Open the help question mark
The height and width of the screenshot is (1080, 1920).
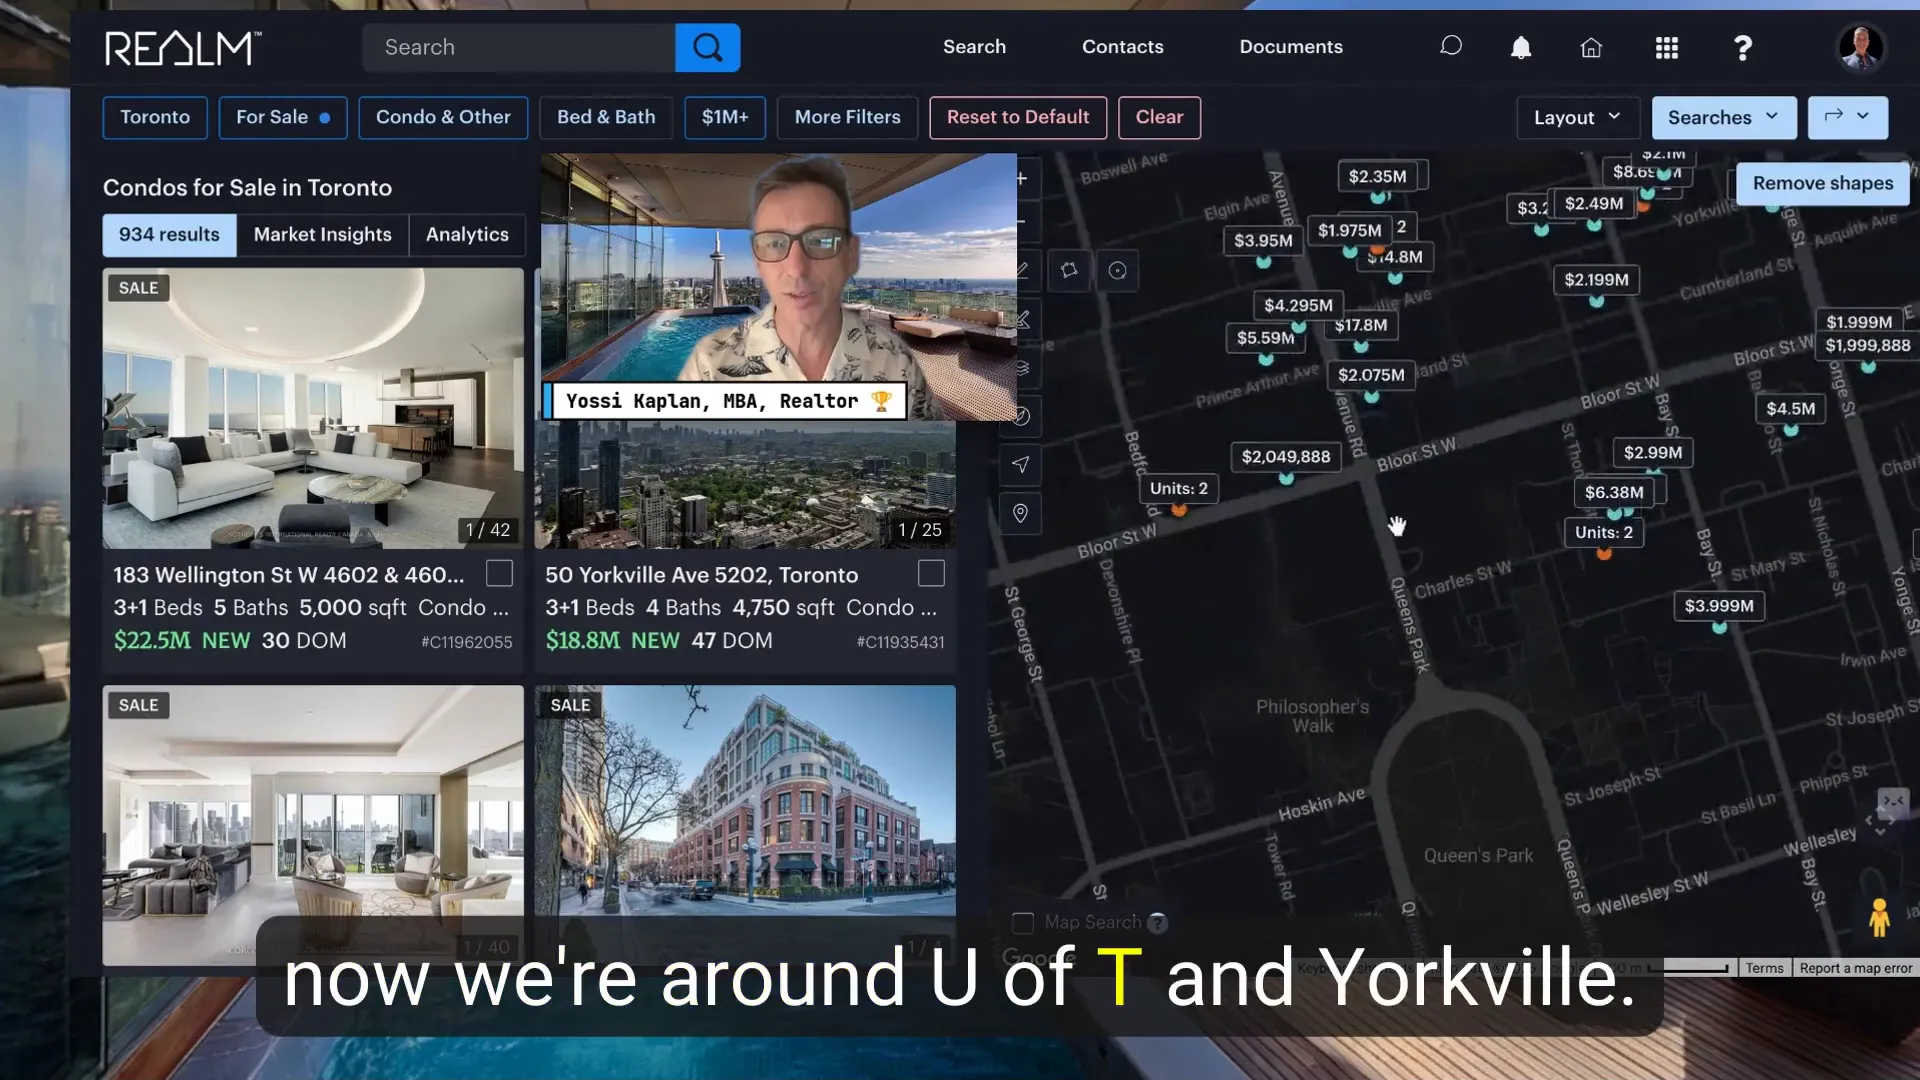[x=1743, y=47]
